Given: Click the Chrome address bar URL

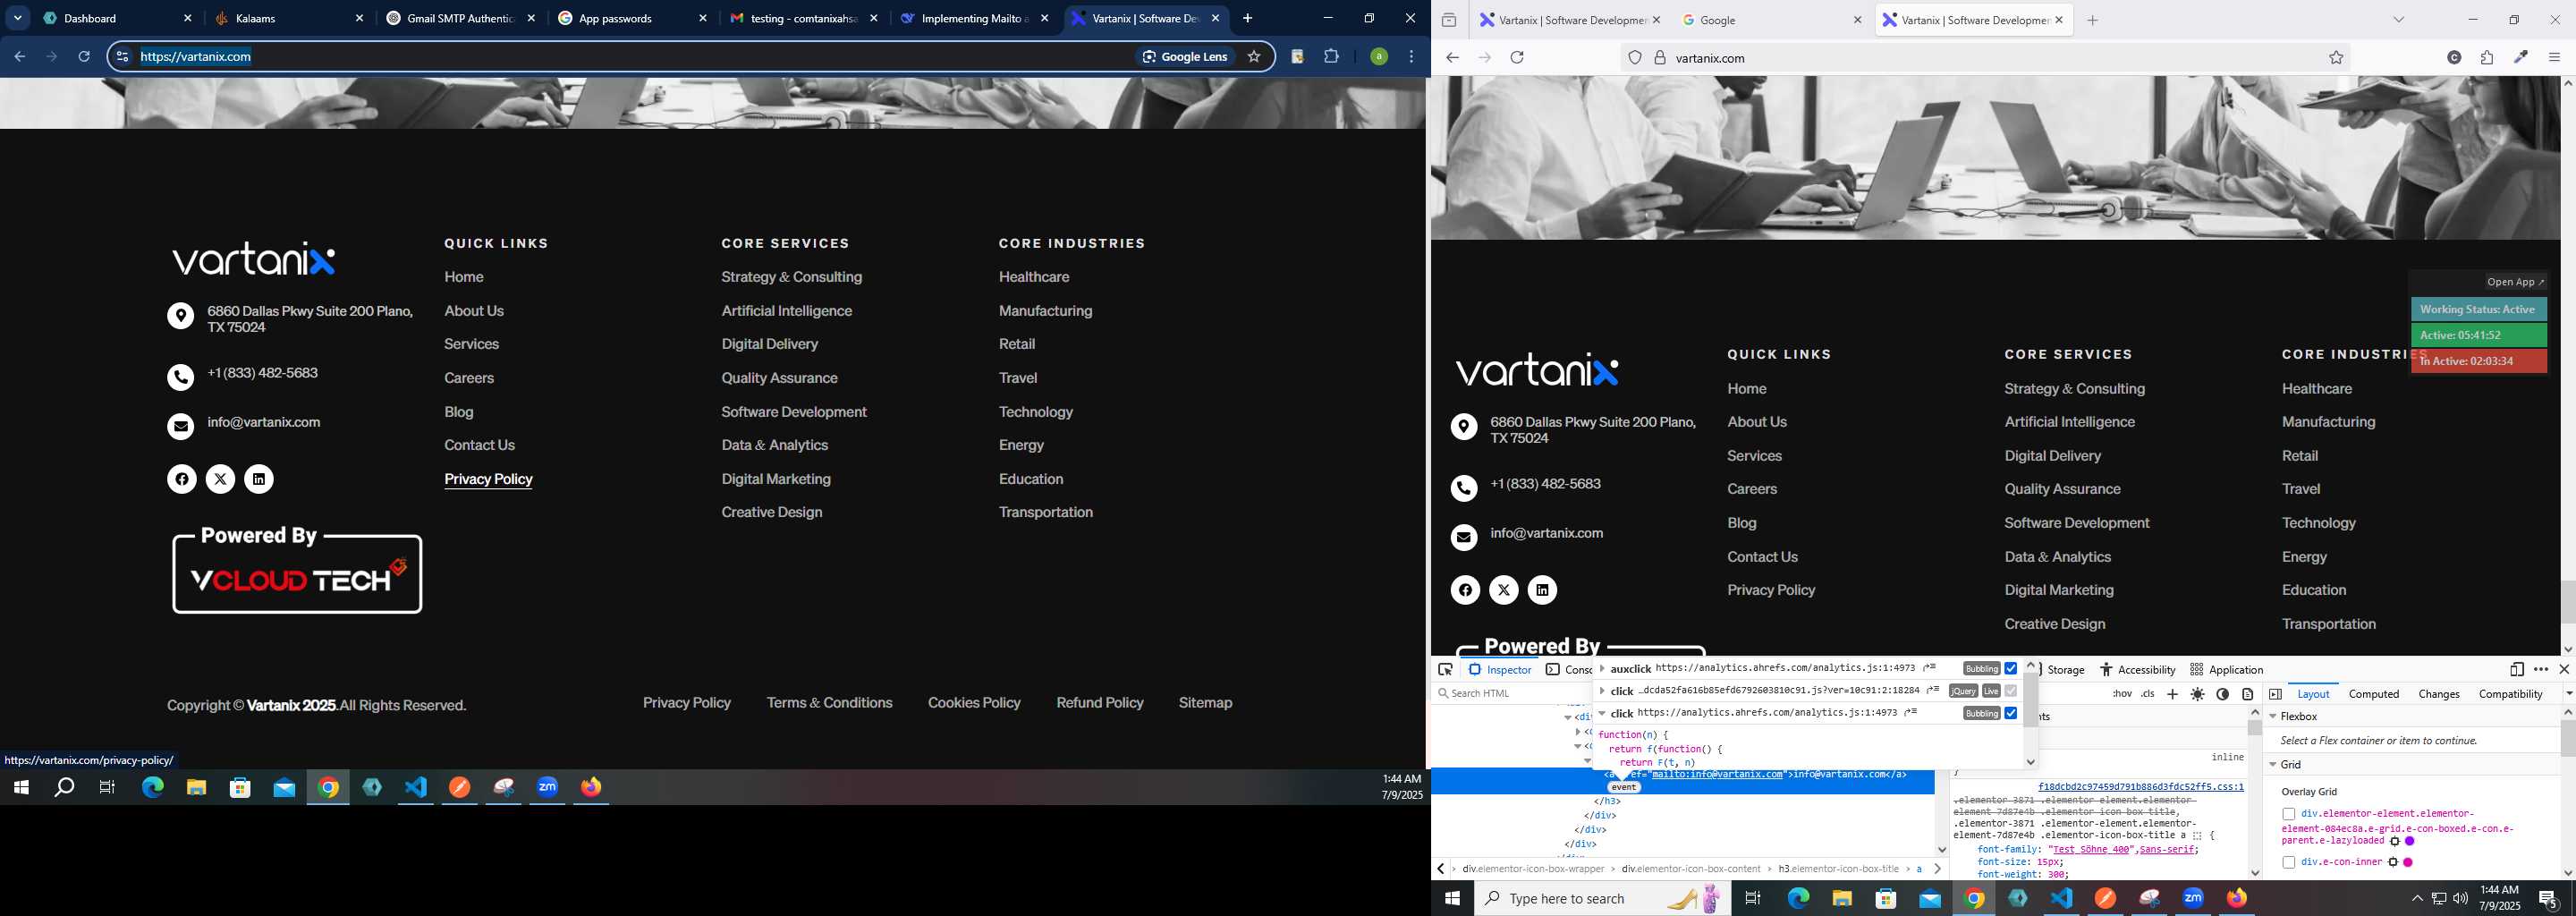Looking at the screenshot, I should coord(195,57).
